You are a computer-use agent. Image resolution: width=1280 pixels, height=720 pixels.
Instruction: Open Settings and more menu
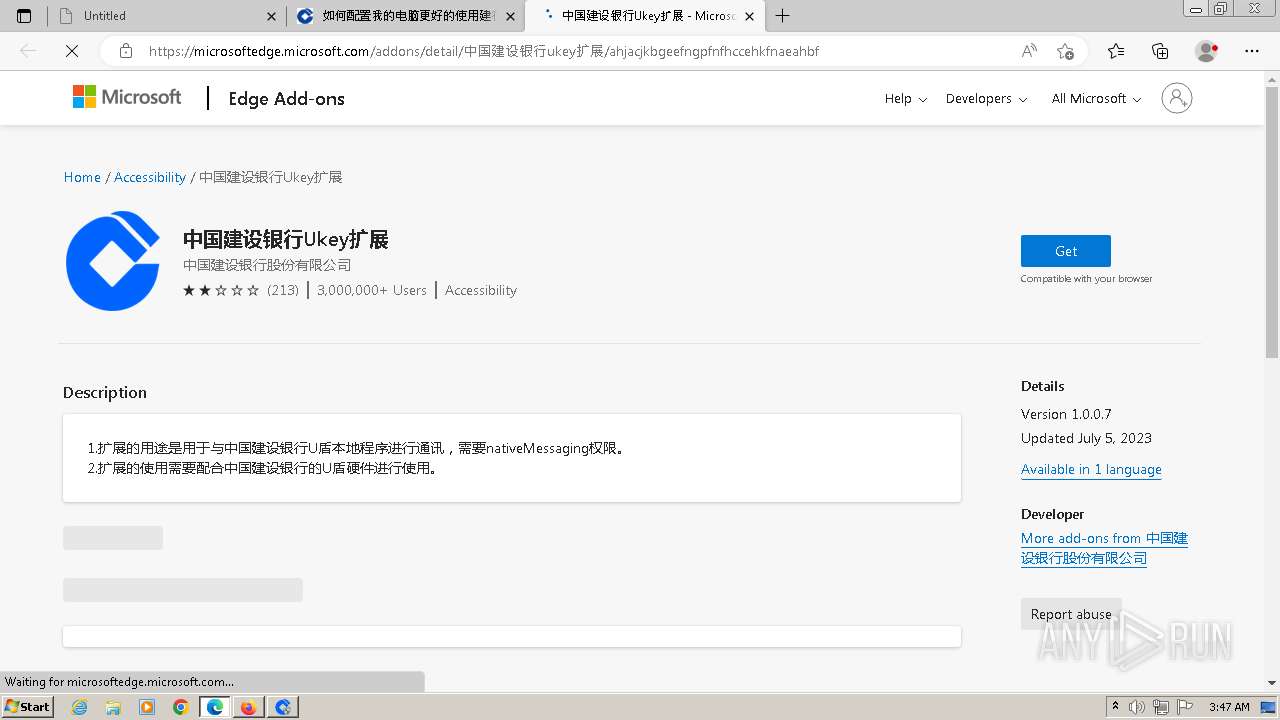(x=1252, y=51)
